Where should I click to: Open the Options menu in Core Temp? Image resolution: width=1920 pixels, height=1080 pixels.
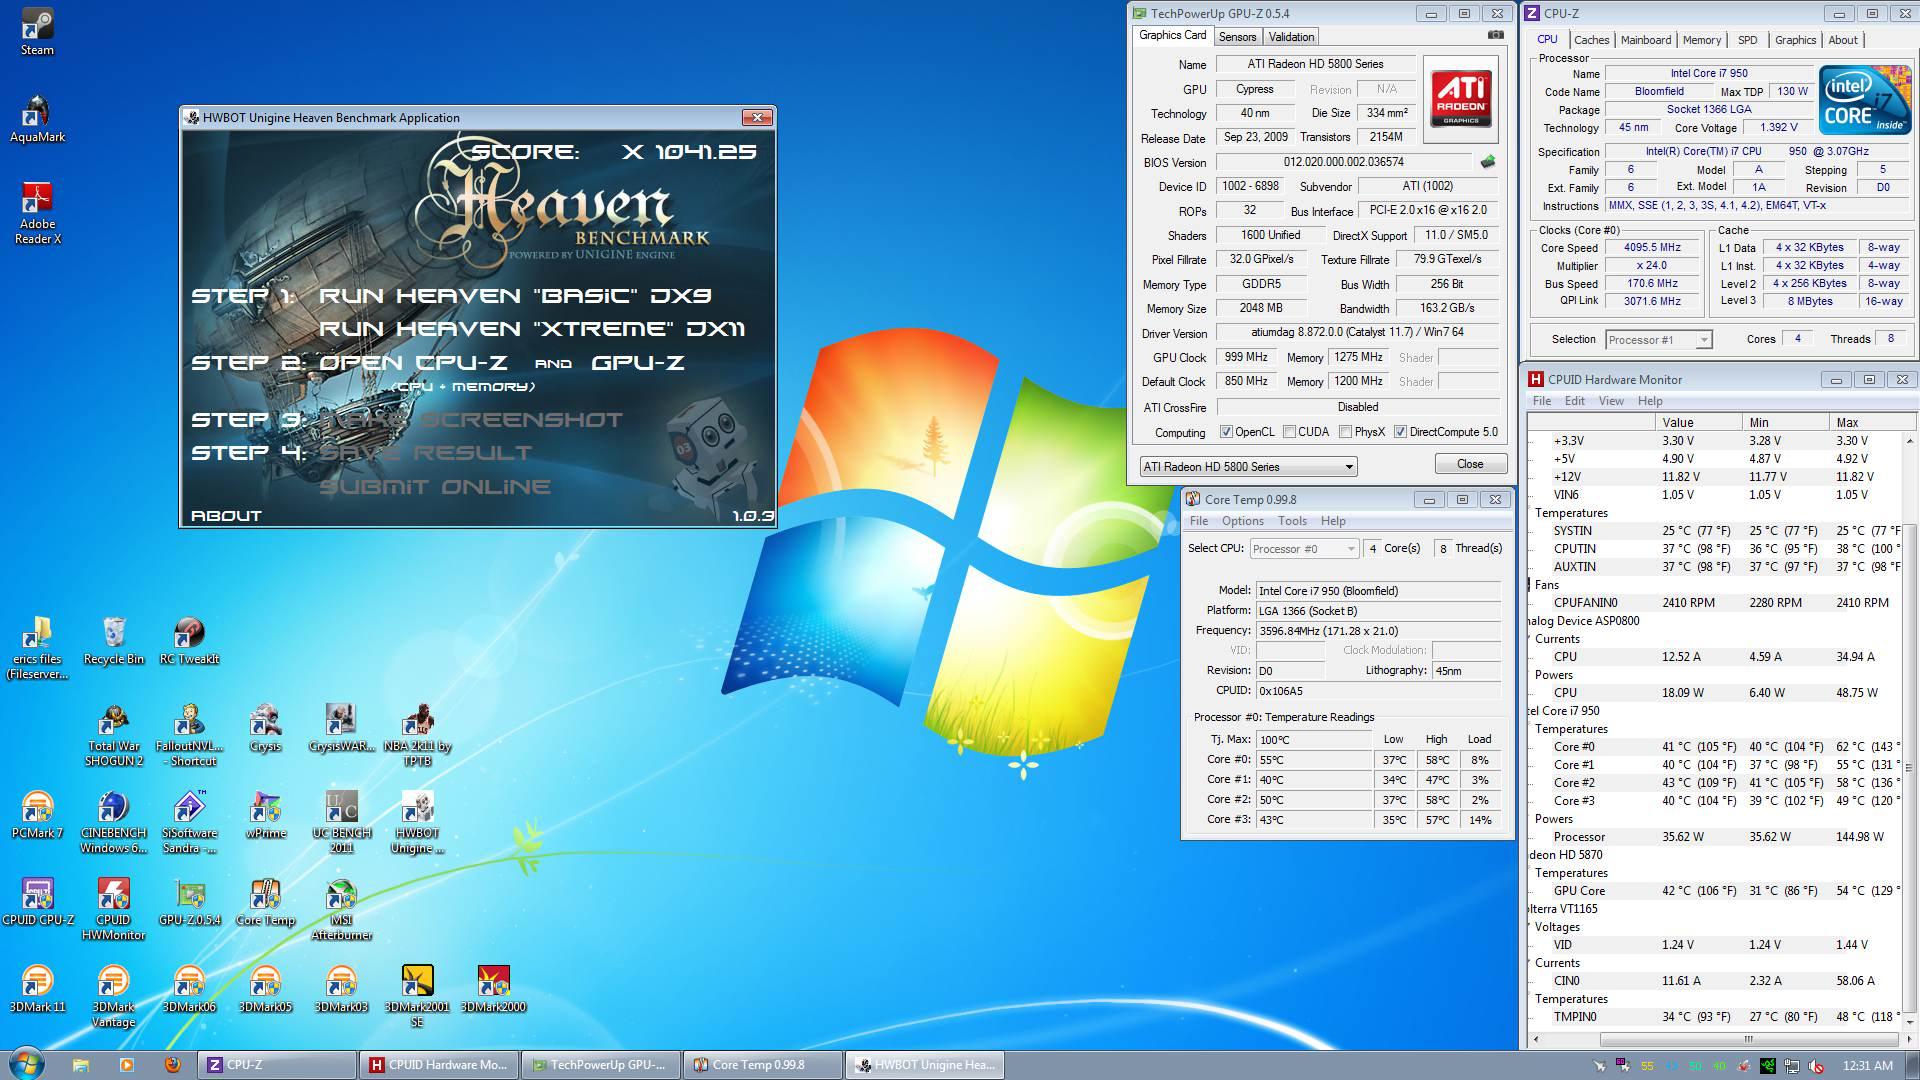pyautogui.click(x=1242, y=521)
